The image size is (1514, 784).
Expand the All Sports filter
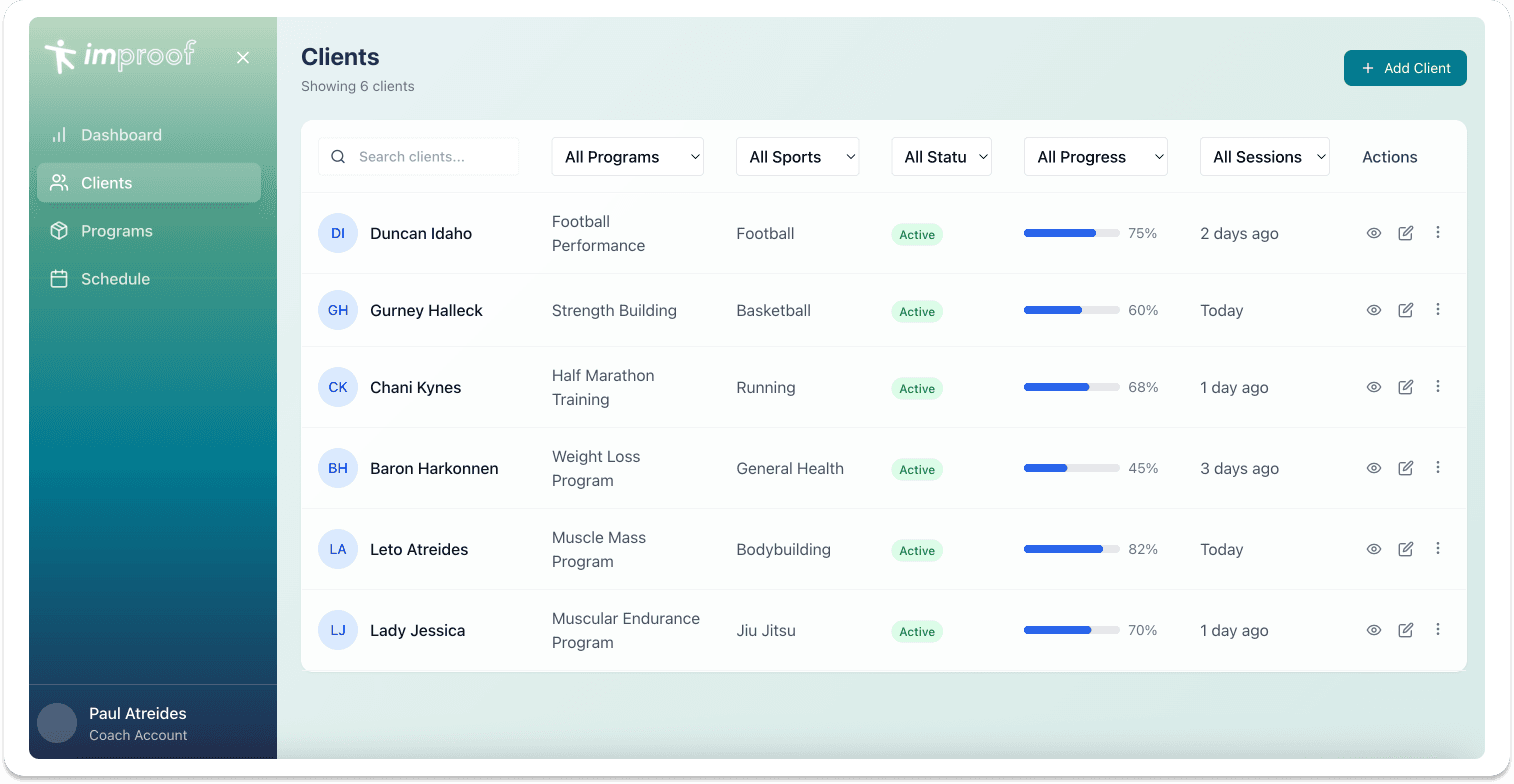(797, 156)
